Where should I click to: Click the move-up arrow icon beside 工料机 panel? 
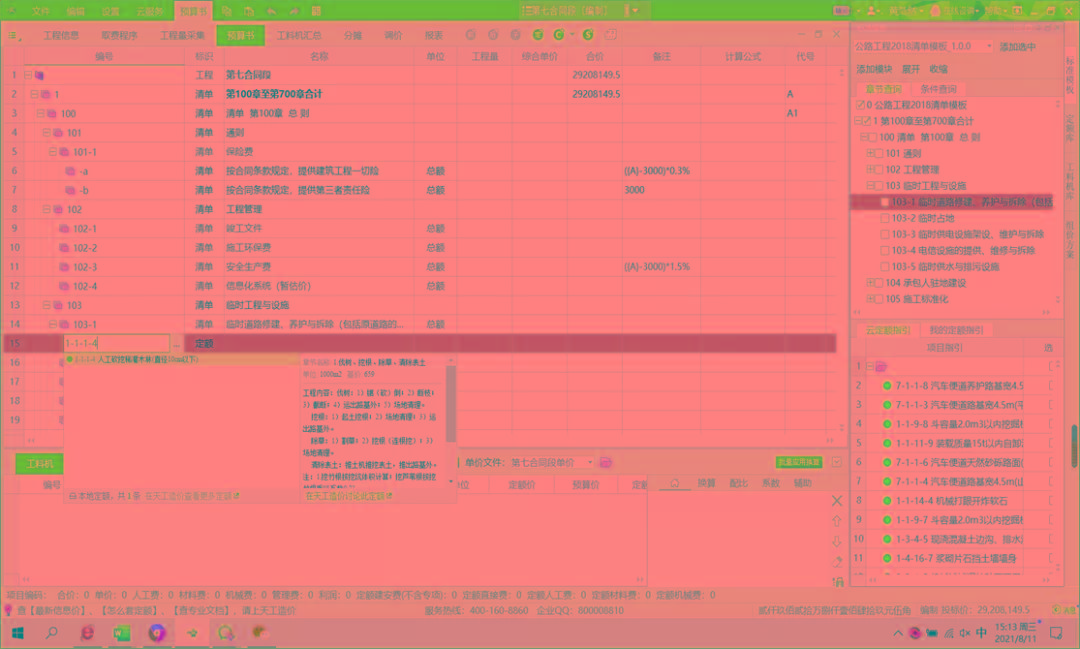click(x=837, y=521)
